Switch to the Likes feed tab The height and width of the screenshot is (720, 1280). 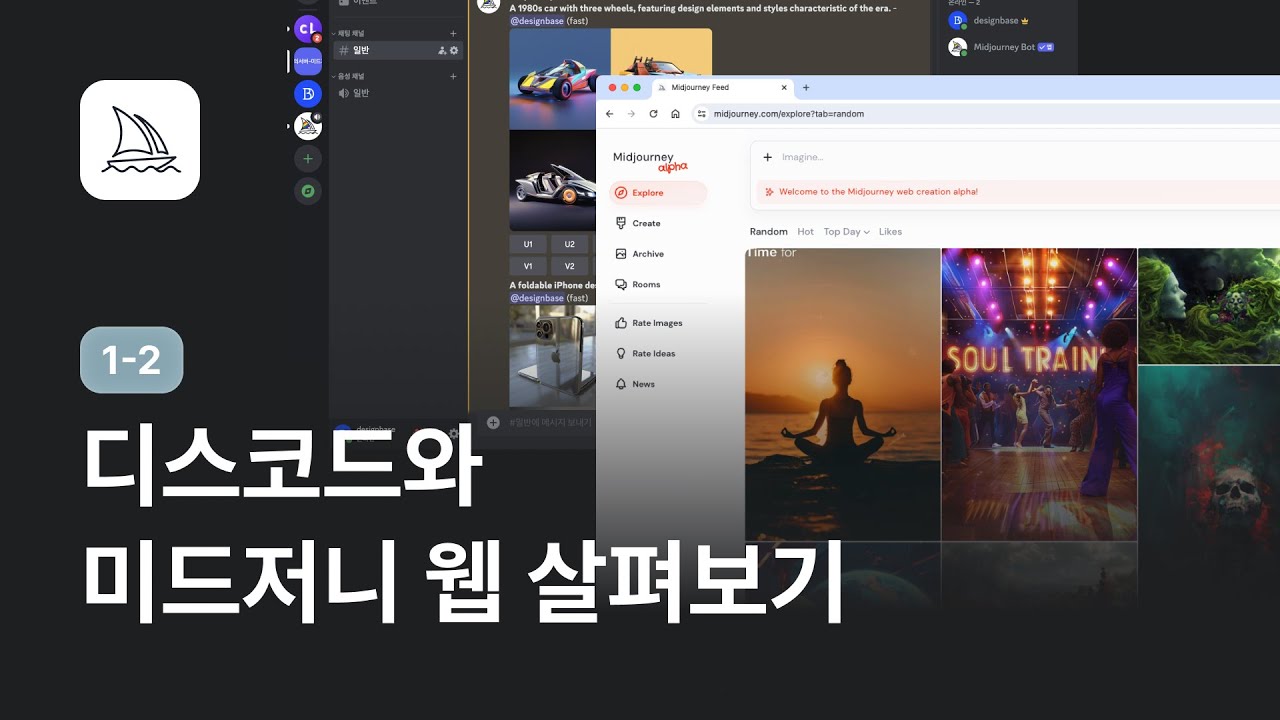coord(890,232)
